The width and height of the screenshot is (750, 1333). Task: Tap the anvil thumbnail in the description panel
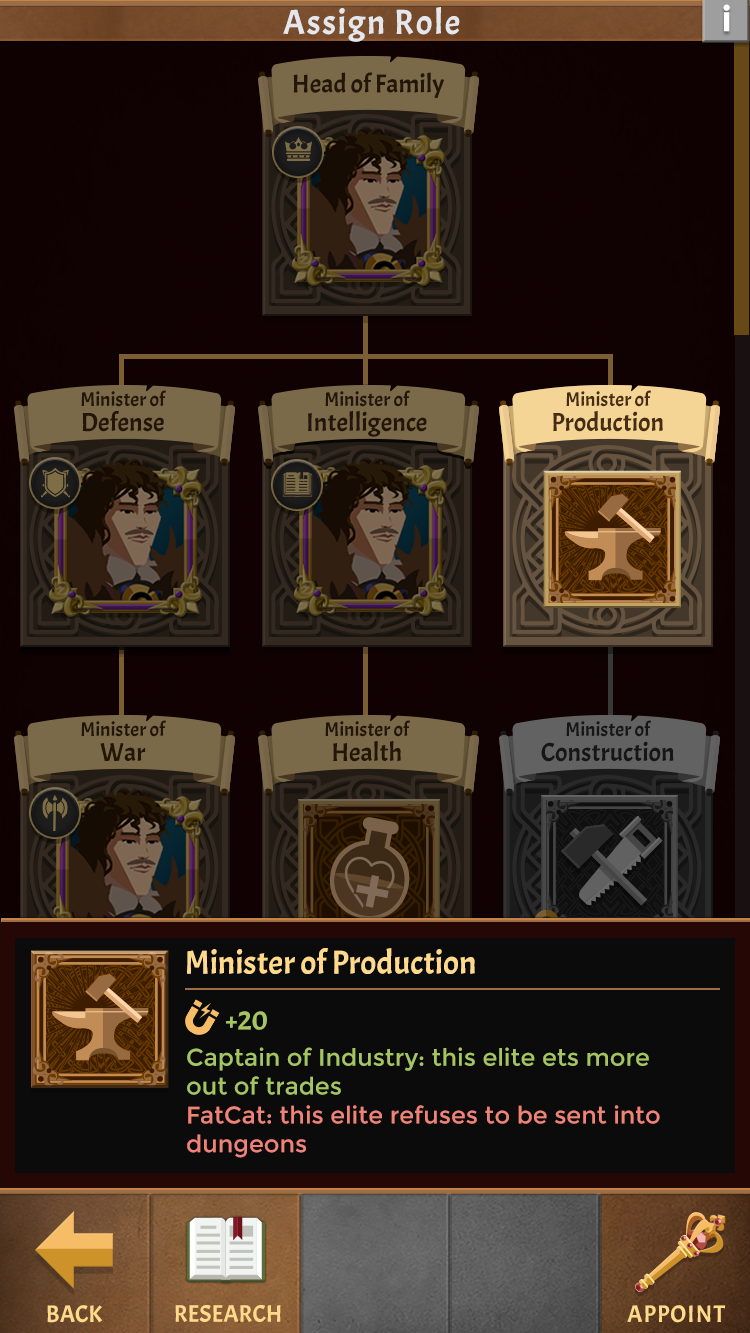coord(99,1018)
